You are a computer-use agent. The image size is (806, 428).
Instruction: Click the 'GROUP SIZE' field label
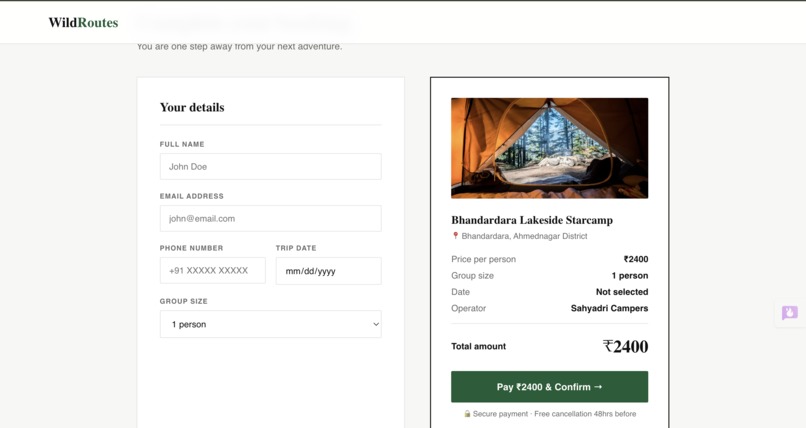184,301
